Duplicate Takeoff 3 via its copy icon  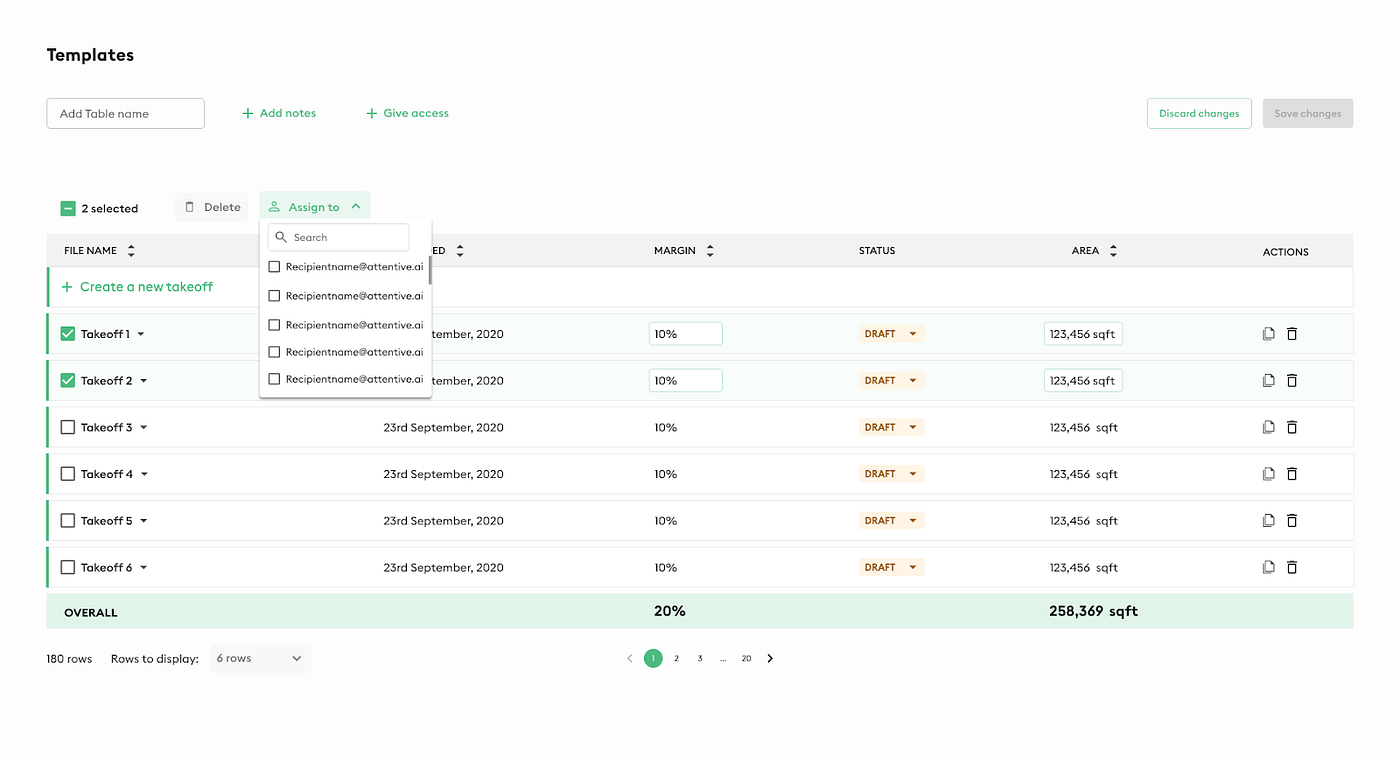[1268, 427]
